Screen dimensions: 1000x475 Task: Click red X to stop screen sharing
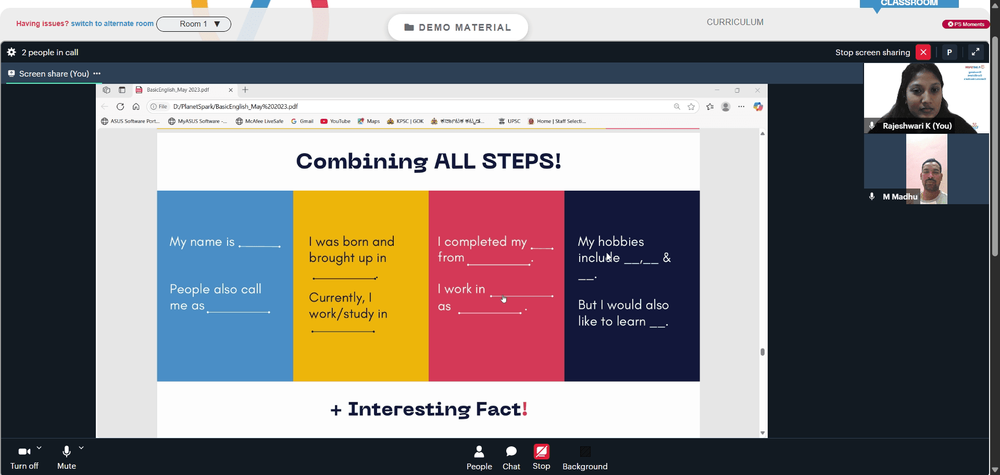pos(923,52)
